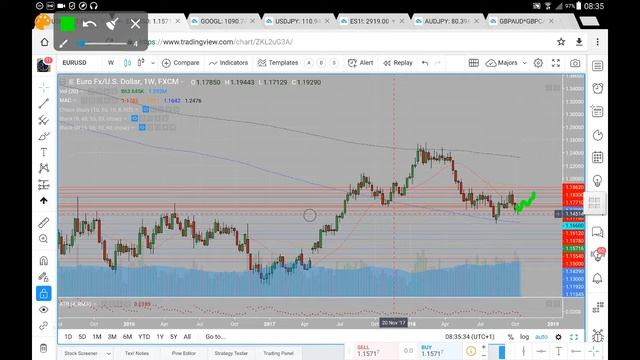Set date range to 1D

point(68,337)
